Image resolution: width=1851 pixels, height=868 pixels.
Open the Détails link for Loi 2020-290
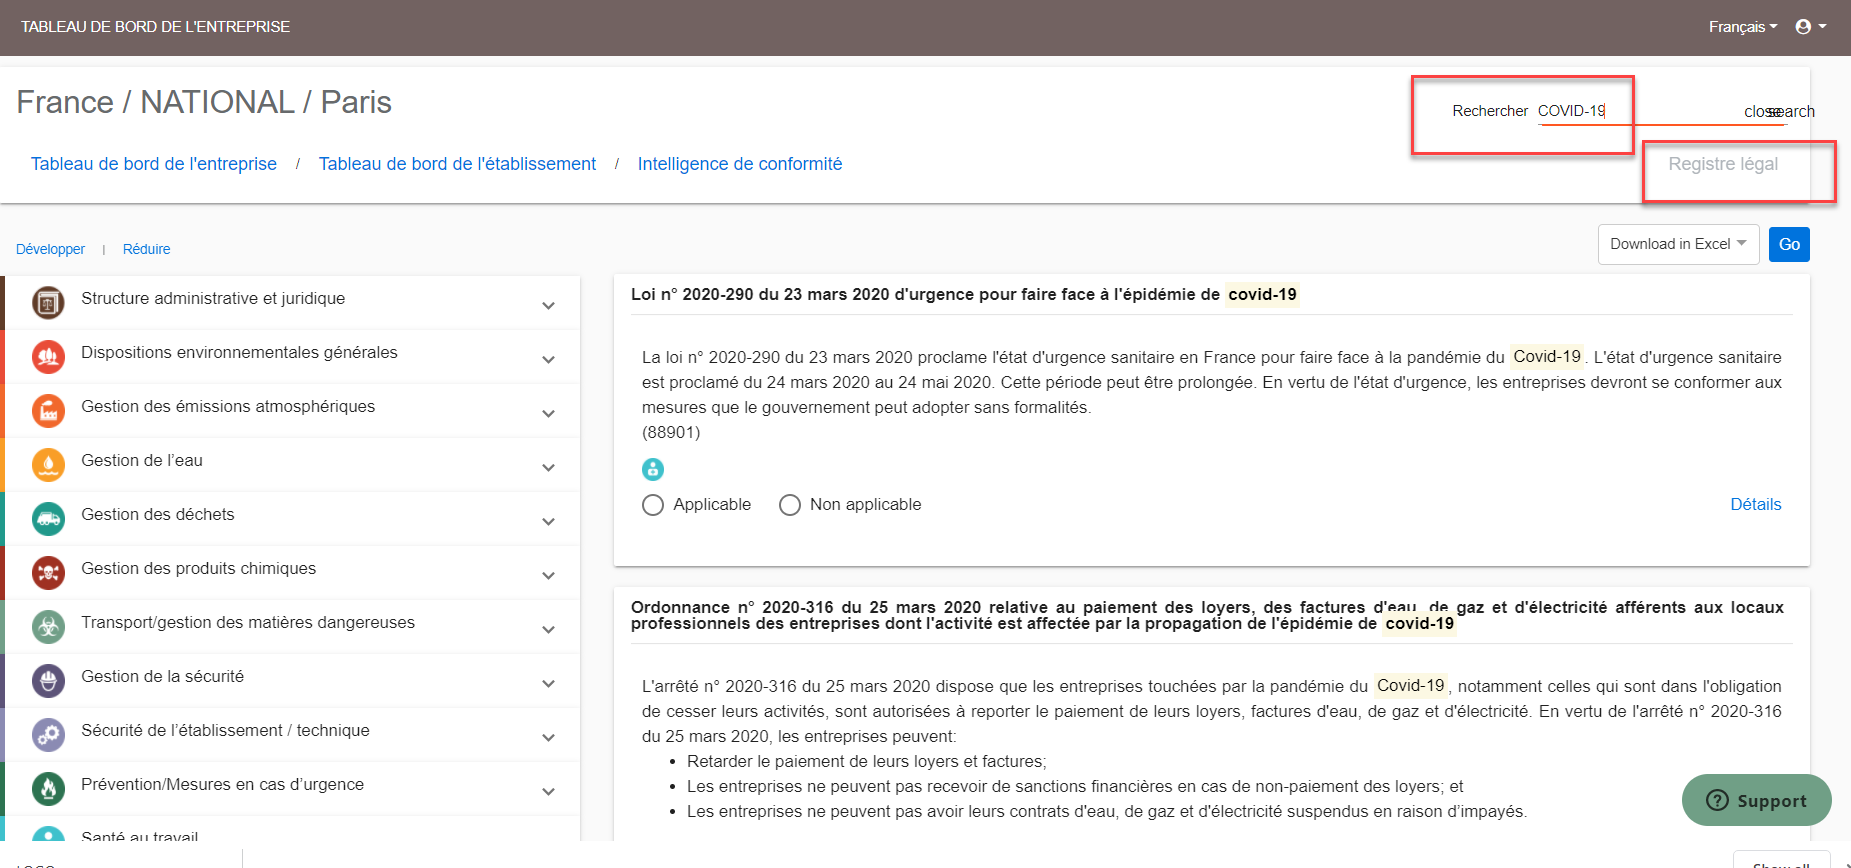pos(1756,505)
